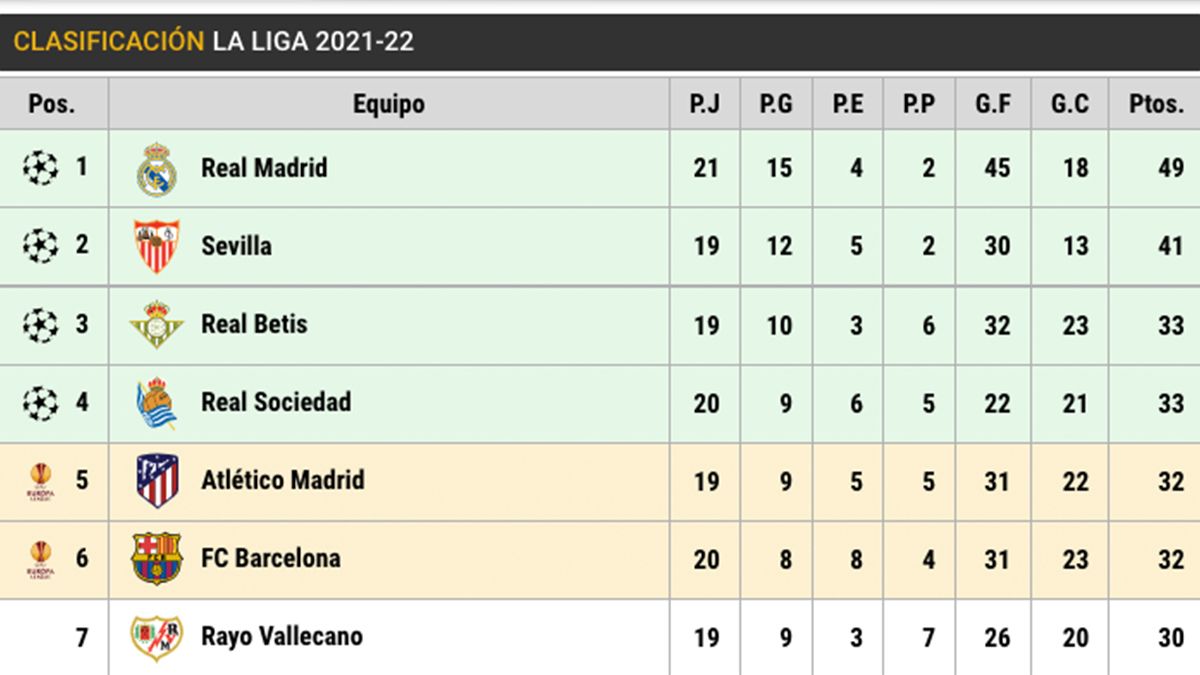Click Europa League icon beside position 5
The image size is (1200, 675).
pyautogui.click(x=40, y=480)
